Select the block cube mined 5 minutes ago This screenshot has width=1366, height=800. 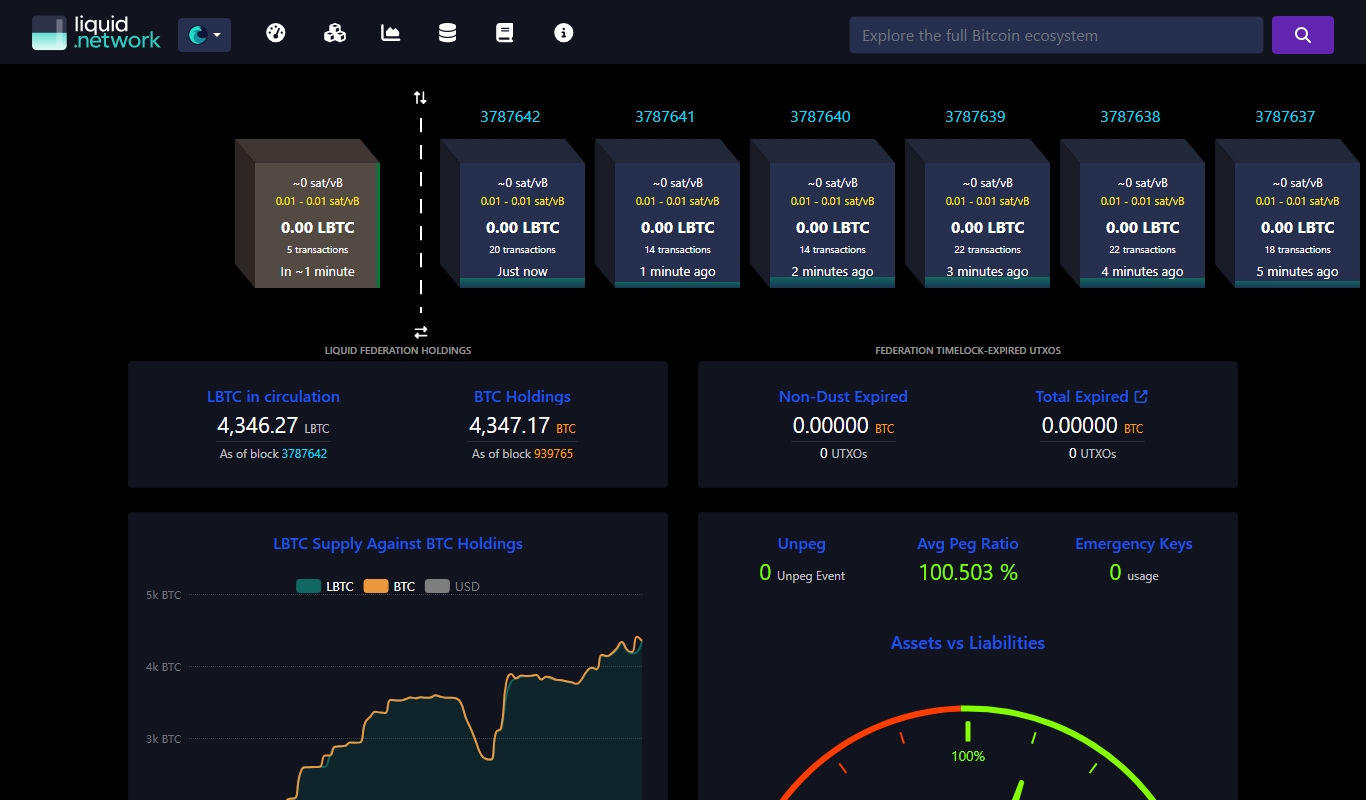(1288, 213)
